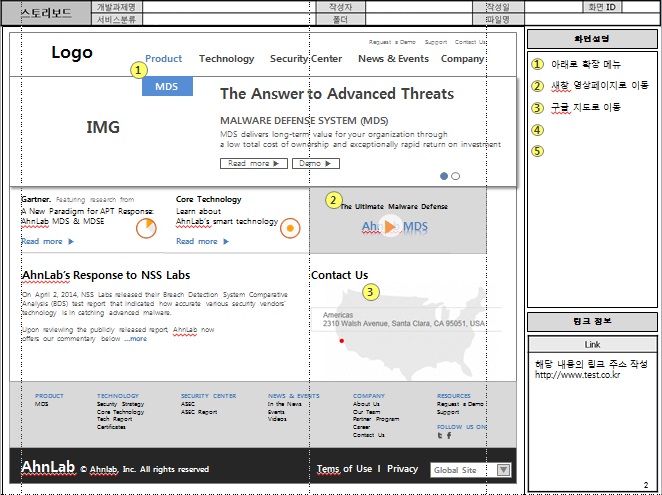
Task: Click the Support link in the top header
Action: pyautogui.click(x=436, y=42)
